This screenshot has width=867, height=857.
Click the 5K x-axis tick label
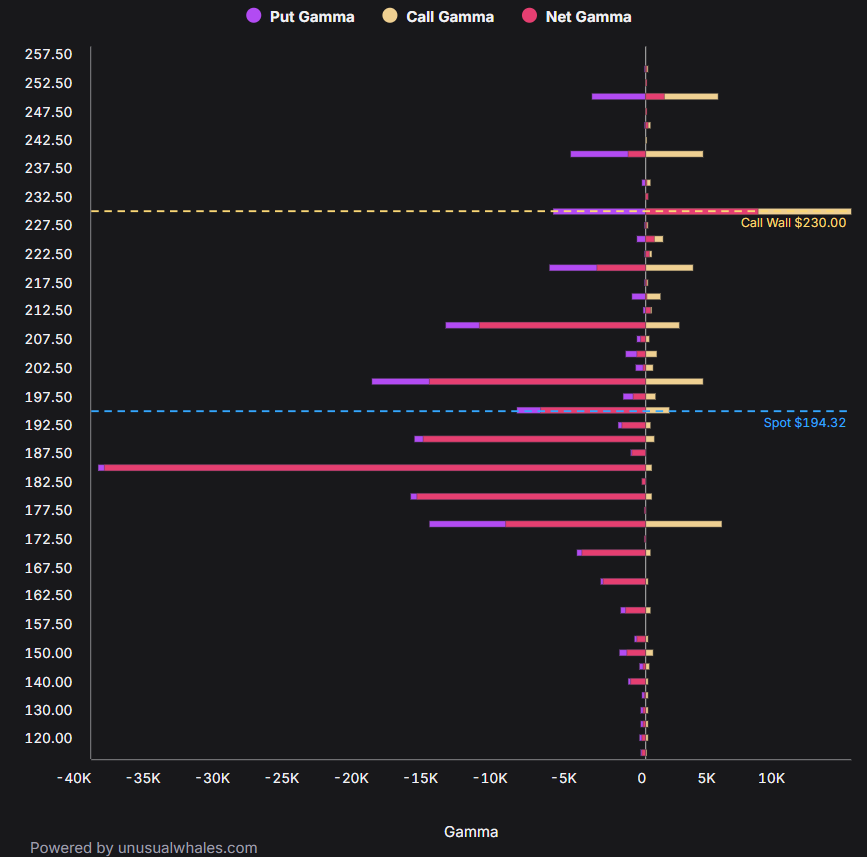point(707,778)
